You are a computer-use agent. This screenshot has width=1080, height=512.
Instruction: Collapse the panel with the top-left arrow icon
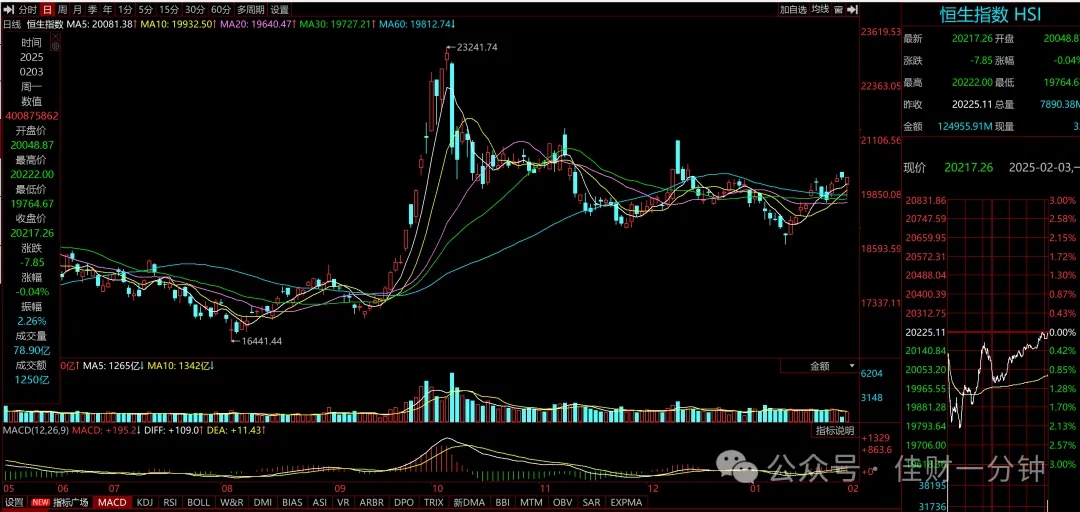(8, 10)
